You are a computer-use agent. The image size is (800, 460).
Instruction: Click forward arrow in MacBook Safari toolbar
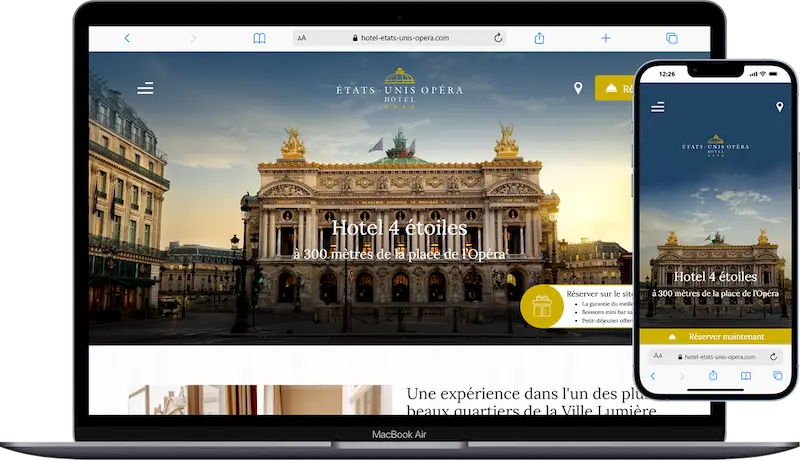click(193, 38)
